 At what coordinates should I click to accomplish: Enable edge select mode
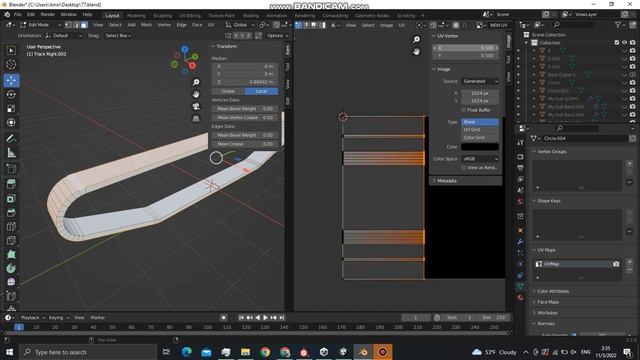[76, 25]
